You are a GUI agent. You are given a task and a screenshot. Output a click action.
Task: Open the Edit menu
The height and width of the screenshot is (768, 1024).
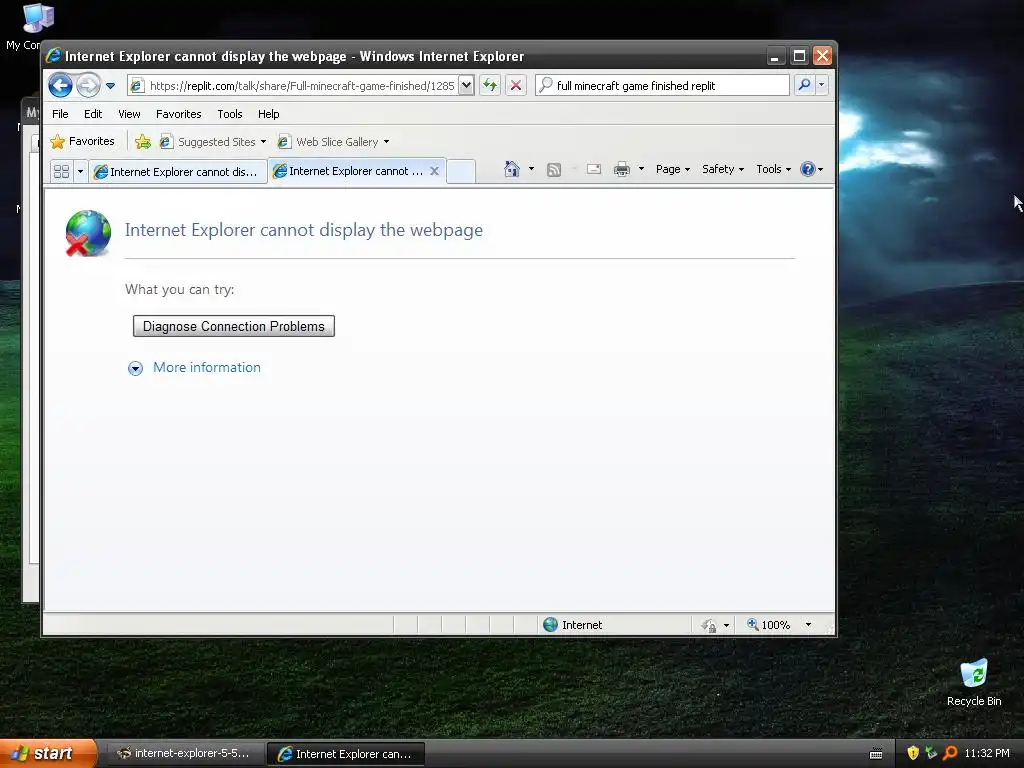[x=93, y=114]
